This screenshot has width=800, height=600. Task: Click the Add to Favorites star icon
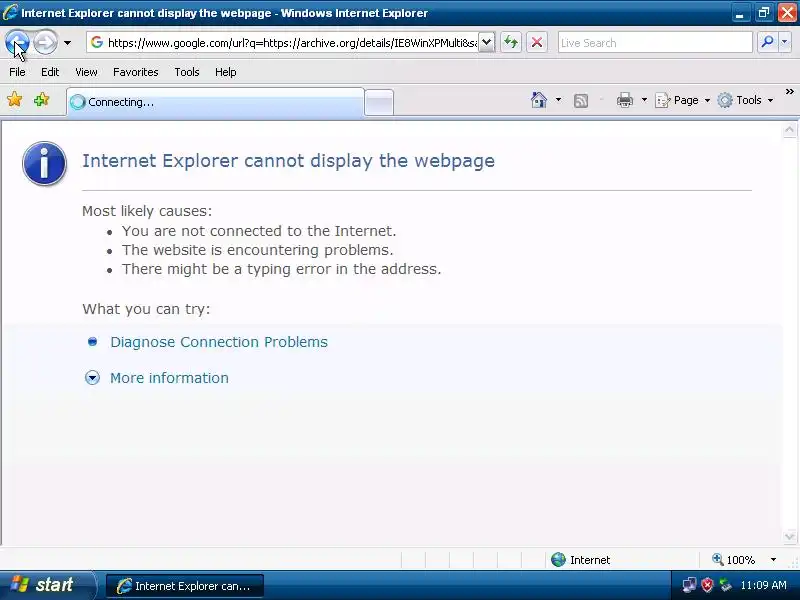pos(42,99)
